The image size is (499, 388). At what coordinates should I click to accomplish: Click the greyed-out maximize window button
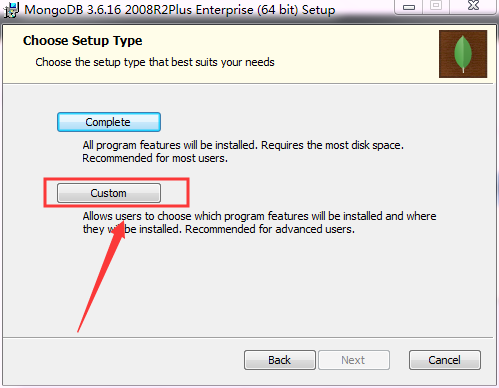[436, 6]
